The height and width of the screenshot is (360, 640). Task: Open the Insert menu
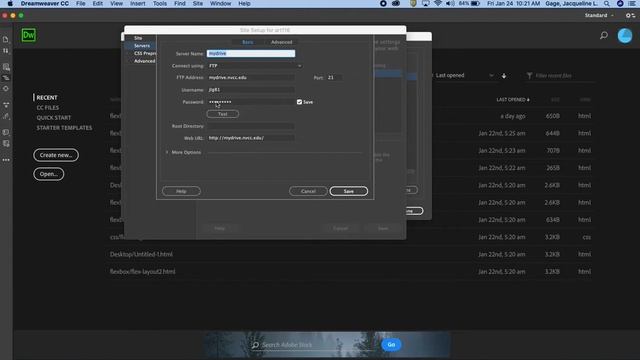(138, 4)
